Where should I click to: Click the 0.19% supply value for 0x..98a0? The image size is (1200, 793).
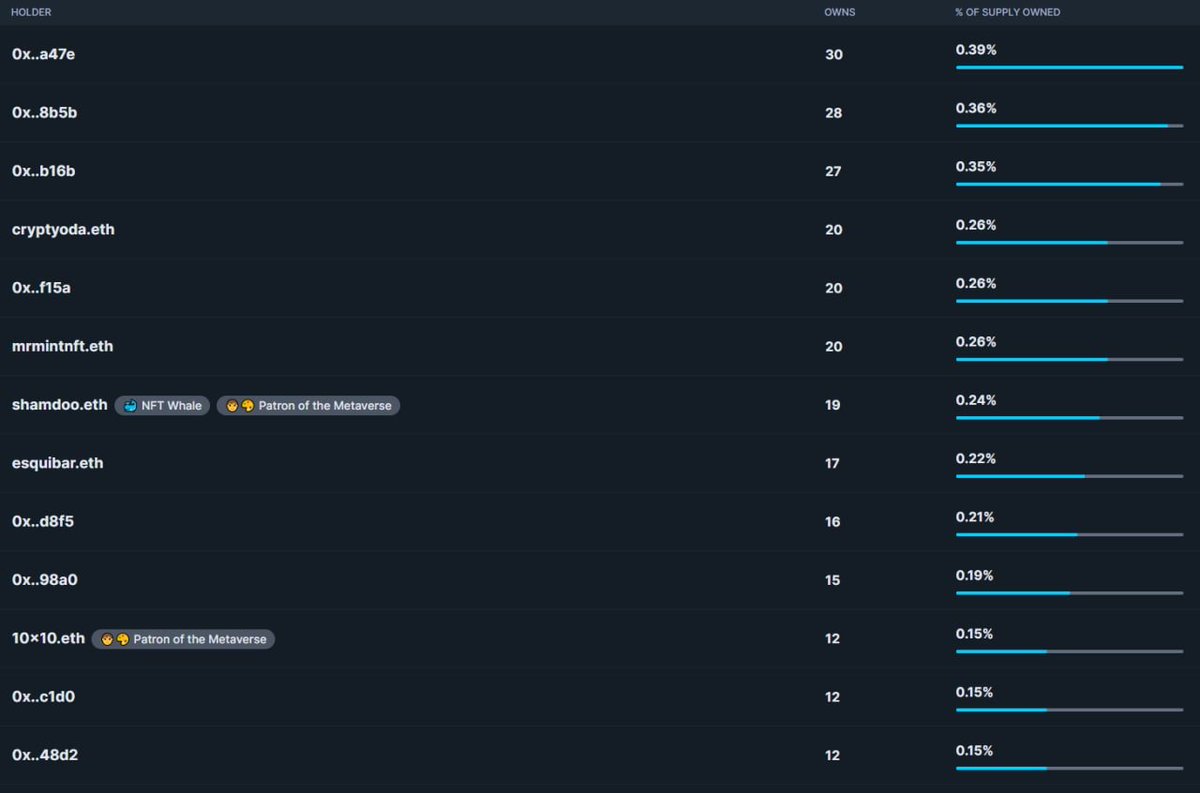(975, 575)
